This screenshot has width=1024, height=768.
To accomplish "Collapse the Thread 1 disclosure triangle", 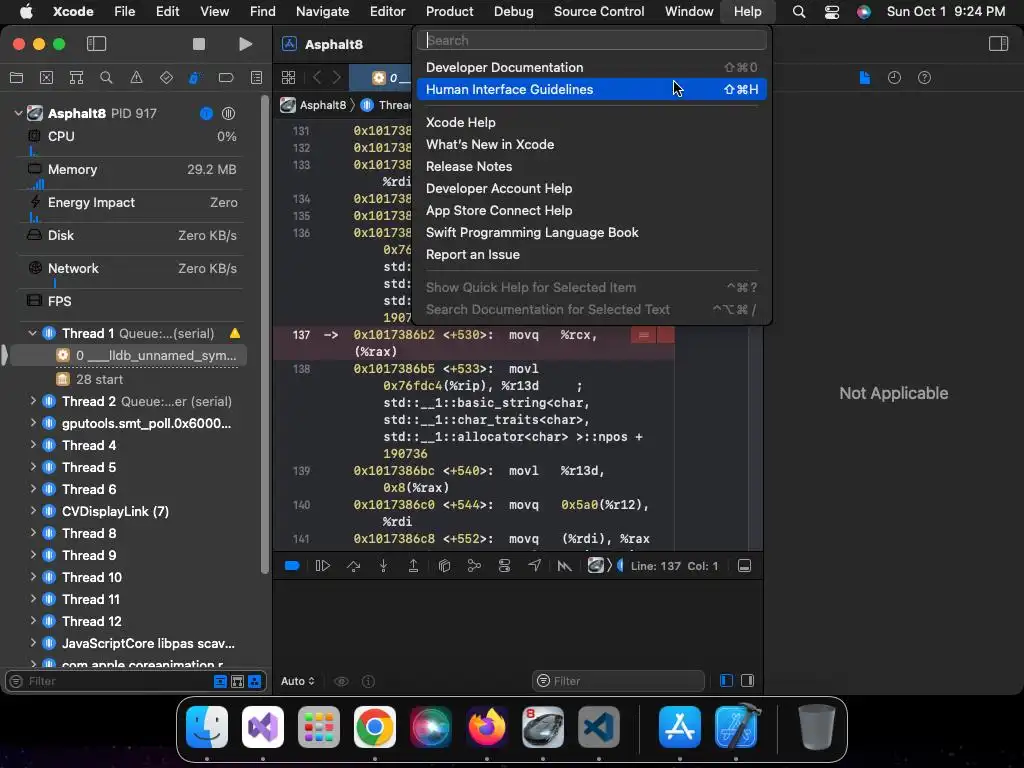I will pos(32,333).
